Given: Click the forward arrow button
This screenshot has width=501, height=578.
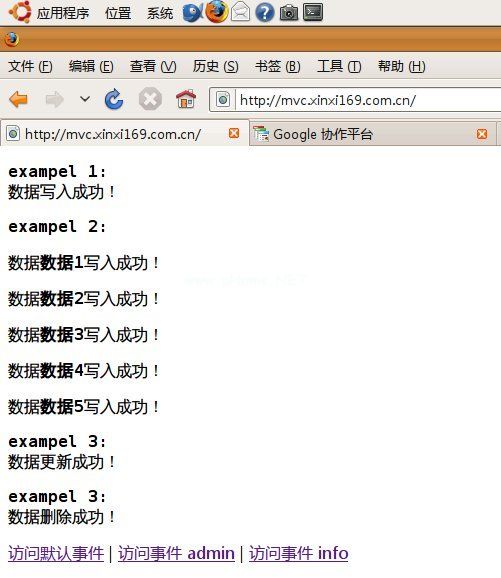Looking at the screenshot, I should pyautogui.click(x=55, y=99).
